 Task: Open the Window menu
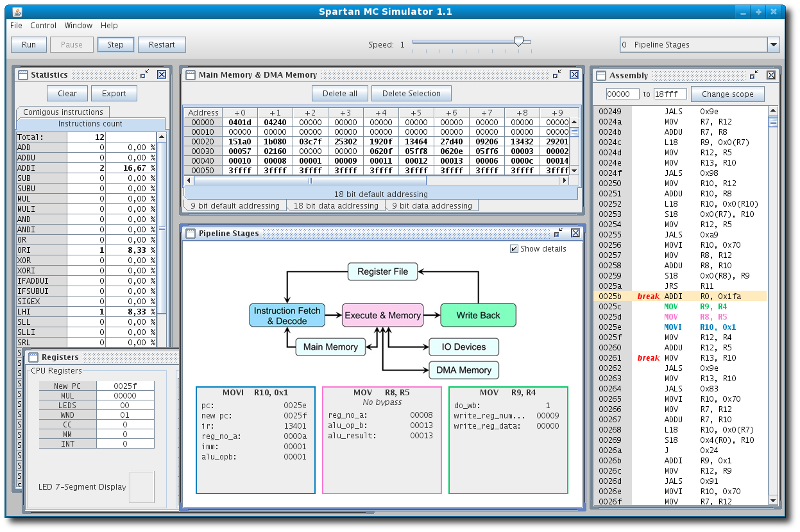[x=78, y=26]
